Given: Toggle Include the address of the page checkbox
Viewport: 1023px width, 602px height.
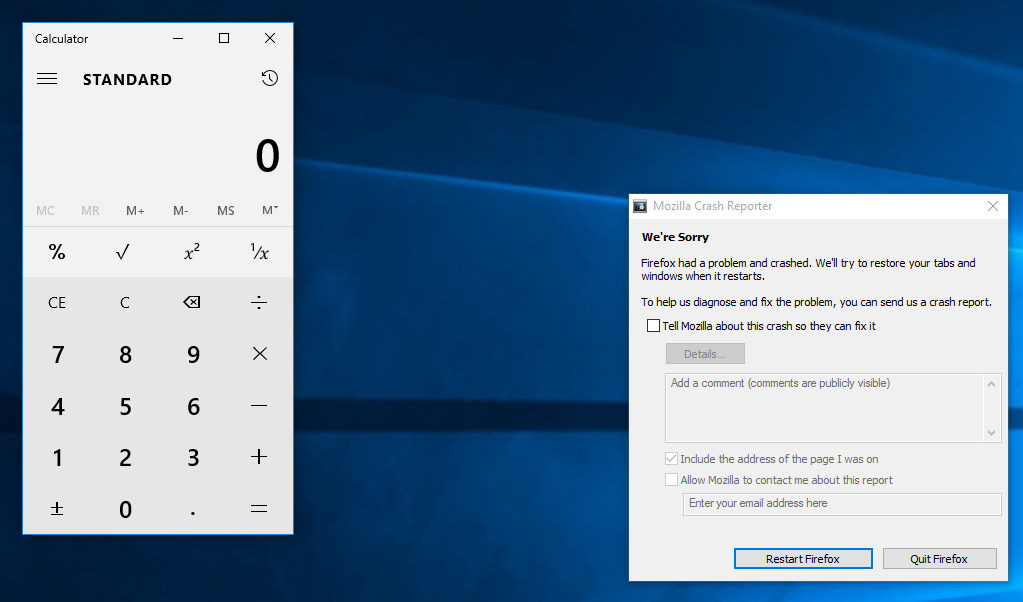Looking at the screenshot, I should click(671, 459).
